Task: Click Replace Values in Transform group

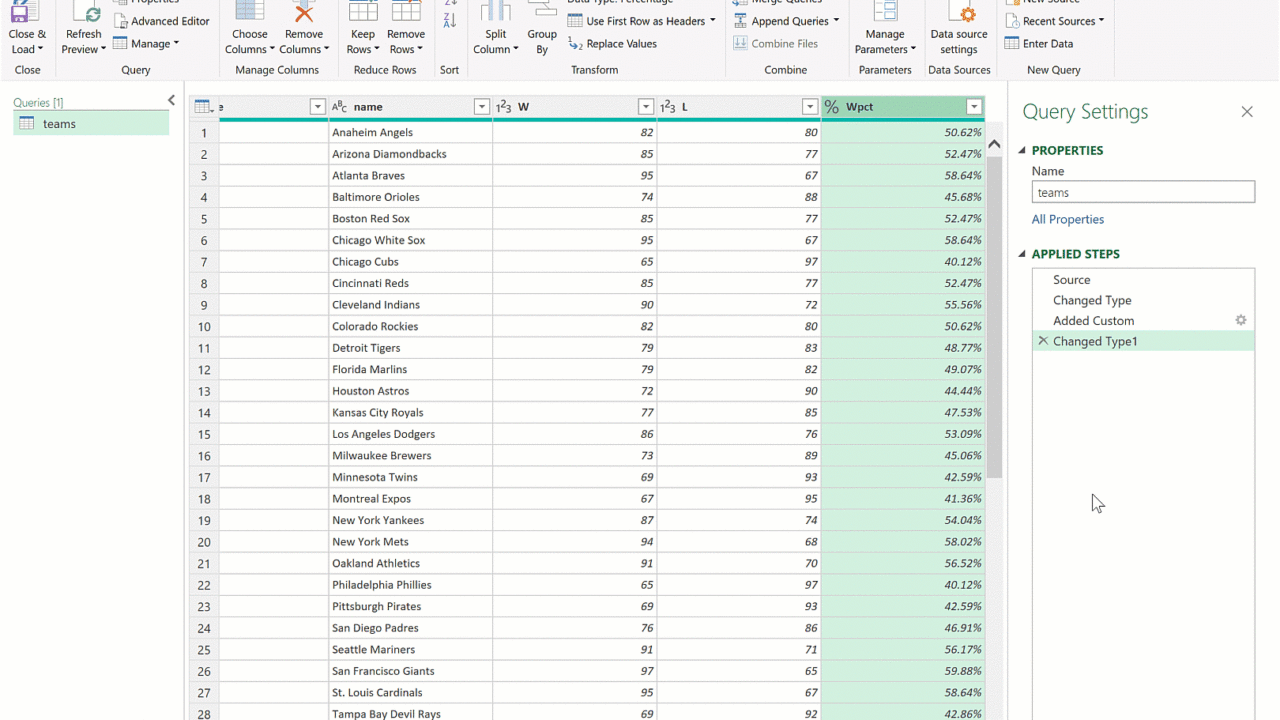Action: tap(611, 44)
